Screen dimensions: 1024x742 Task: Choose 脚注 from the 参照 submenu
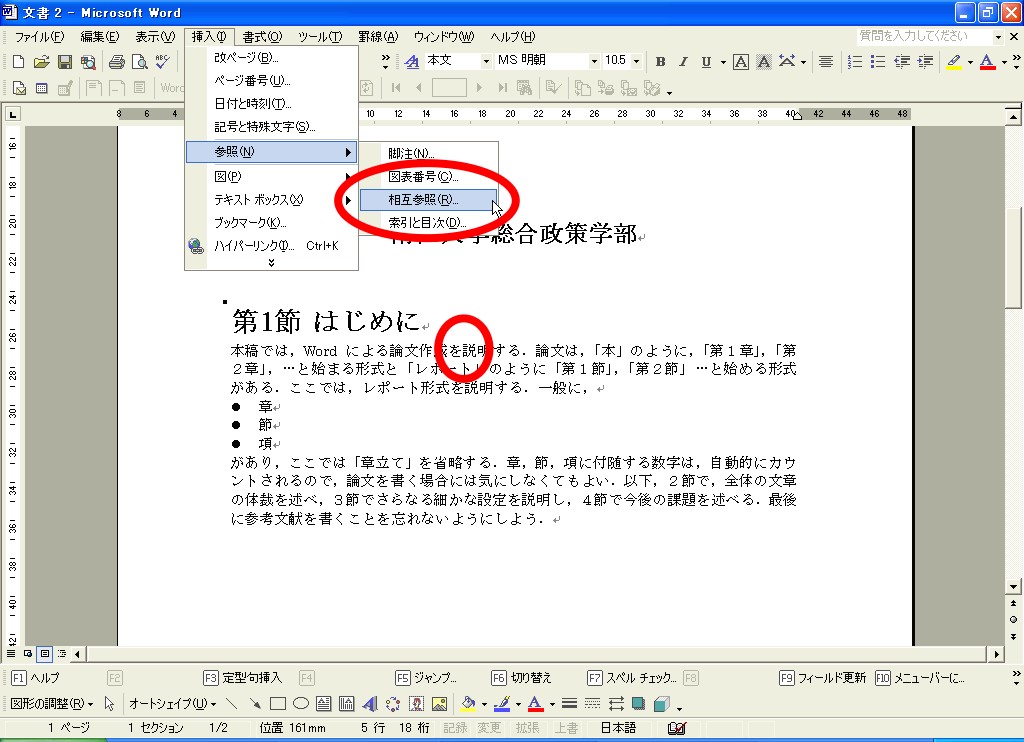tap(428, 153)
